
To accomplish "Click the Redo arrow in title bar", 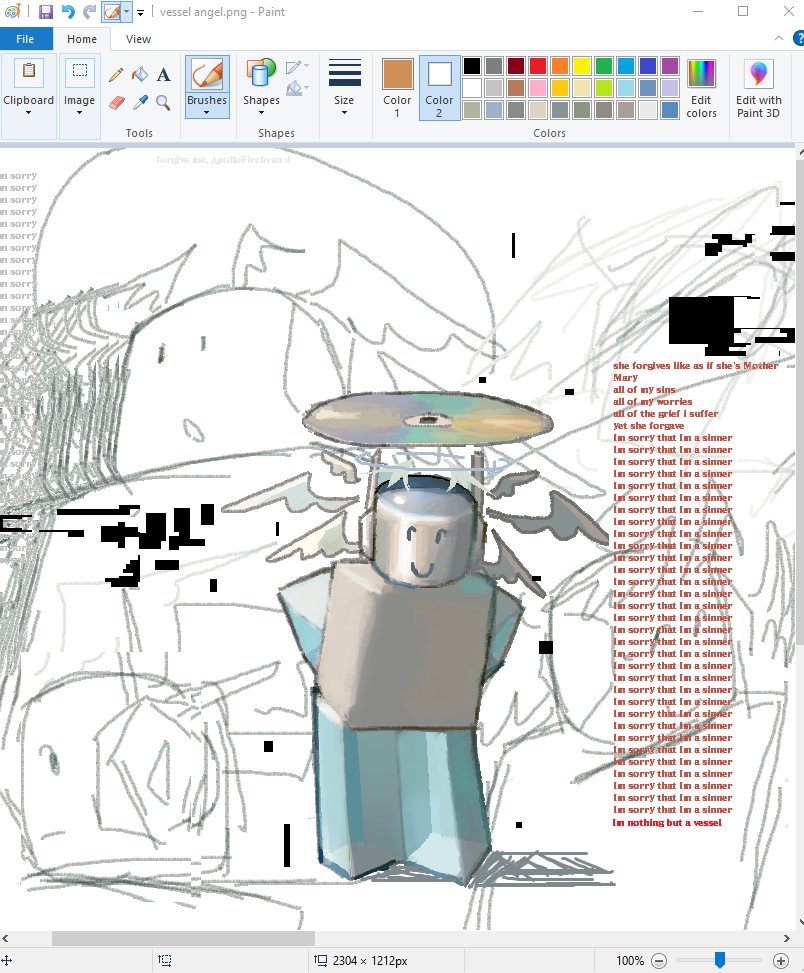I will [90, 12].
